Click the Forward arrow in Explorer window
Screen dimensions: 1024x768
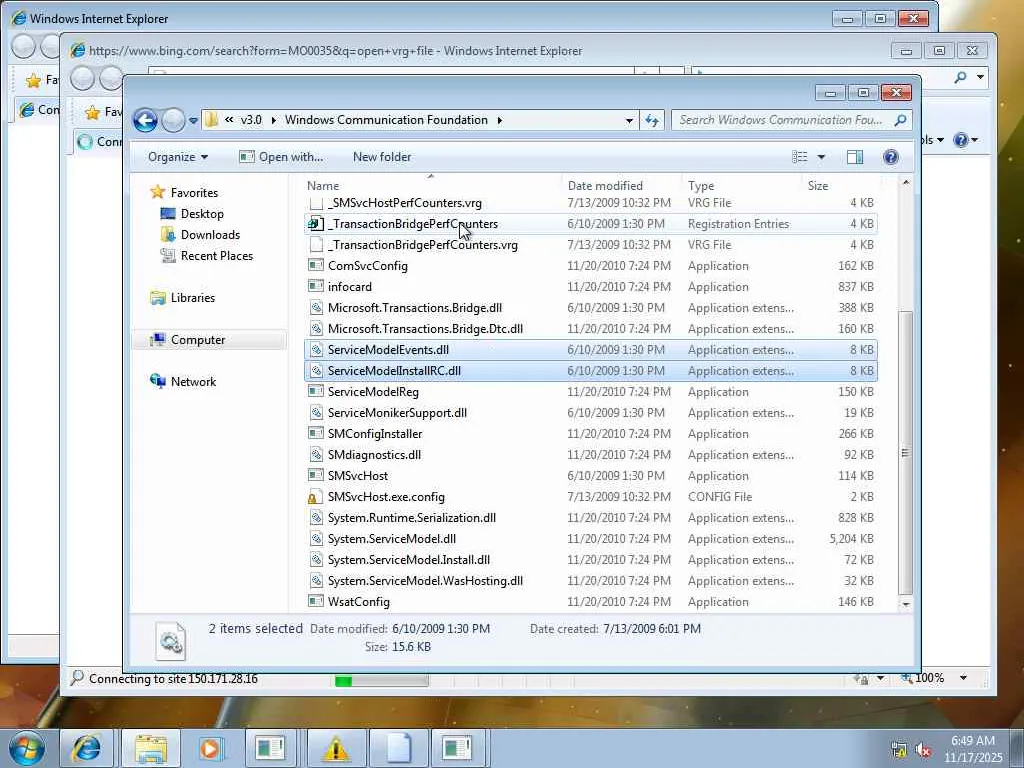pyautogui.click(x=173, y=120)
